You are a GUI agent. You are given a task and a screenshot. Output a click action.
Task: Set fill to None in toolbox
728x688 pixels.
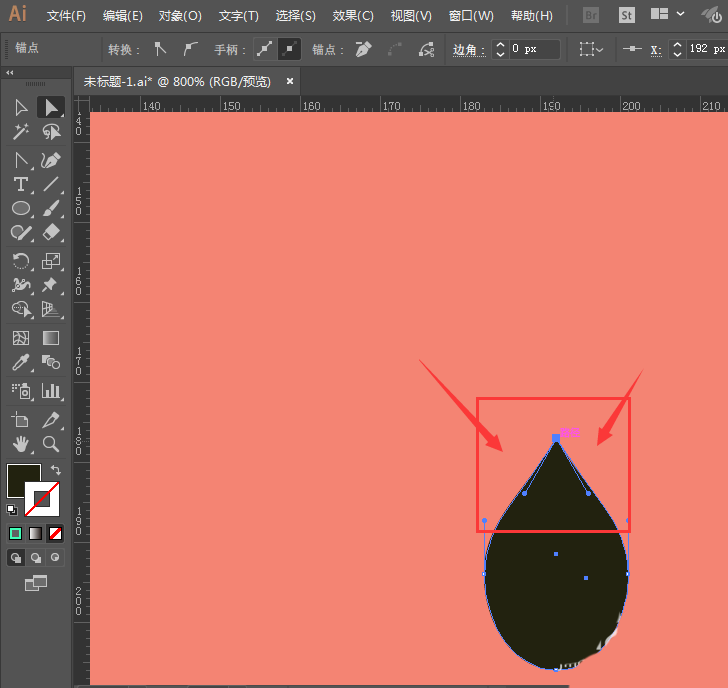point(56,533)
